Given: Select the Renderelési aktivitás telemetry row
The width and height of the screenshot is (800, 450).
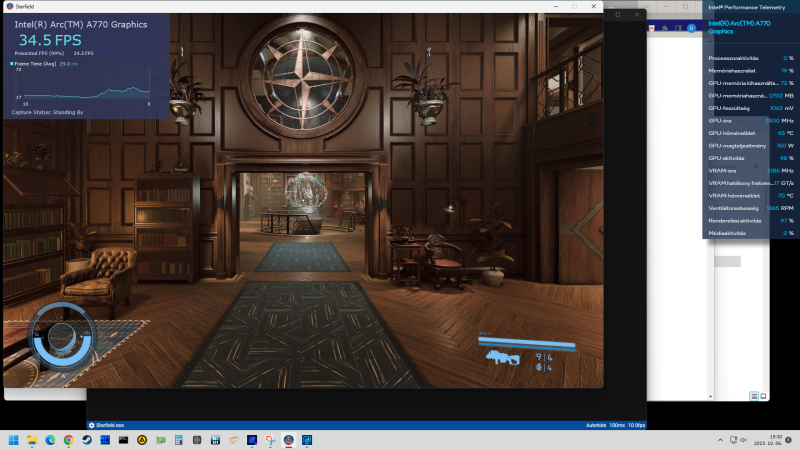Looking at the screenshot, I should click(751, 221).
